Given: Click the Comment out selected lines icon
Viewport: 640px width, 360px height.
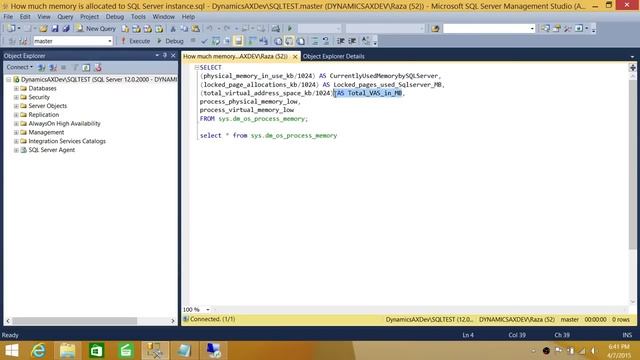Looking at the screenshot, I should [x=315, y=41].
